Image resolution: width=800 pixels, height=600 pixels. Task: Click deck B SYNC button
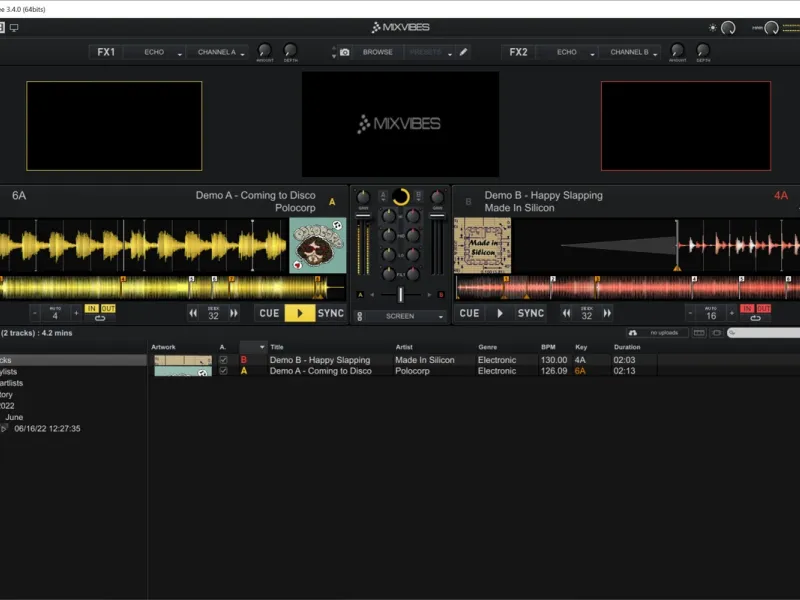[x=531, y=313]
